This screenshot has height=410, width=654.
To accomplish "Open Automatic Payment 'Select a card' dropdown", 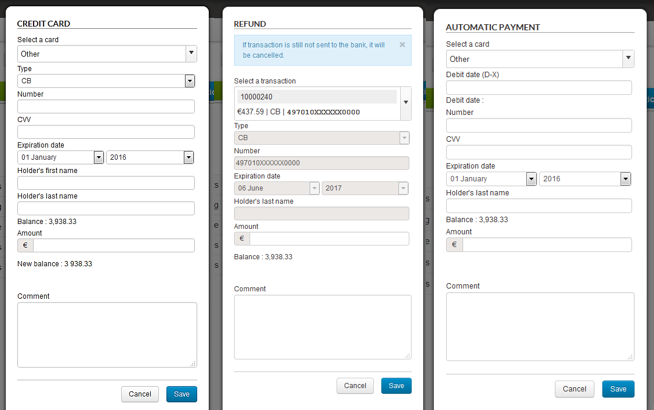I will (x=539, y=59).
